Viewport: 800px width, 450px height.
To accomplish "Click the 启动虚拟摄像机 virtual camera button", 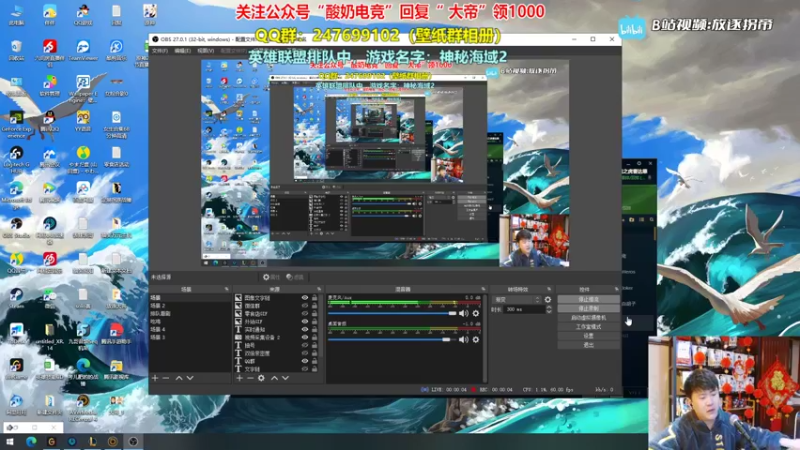I will [x=588, y=317].
